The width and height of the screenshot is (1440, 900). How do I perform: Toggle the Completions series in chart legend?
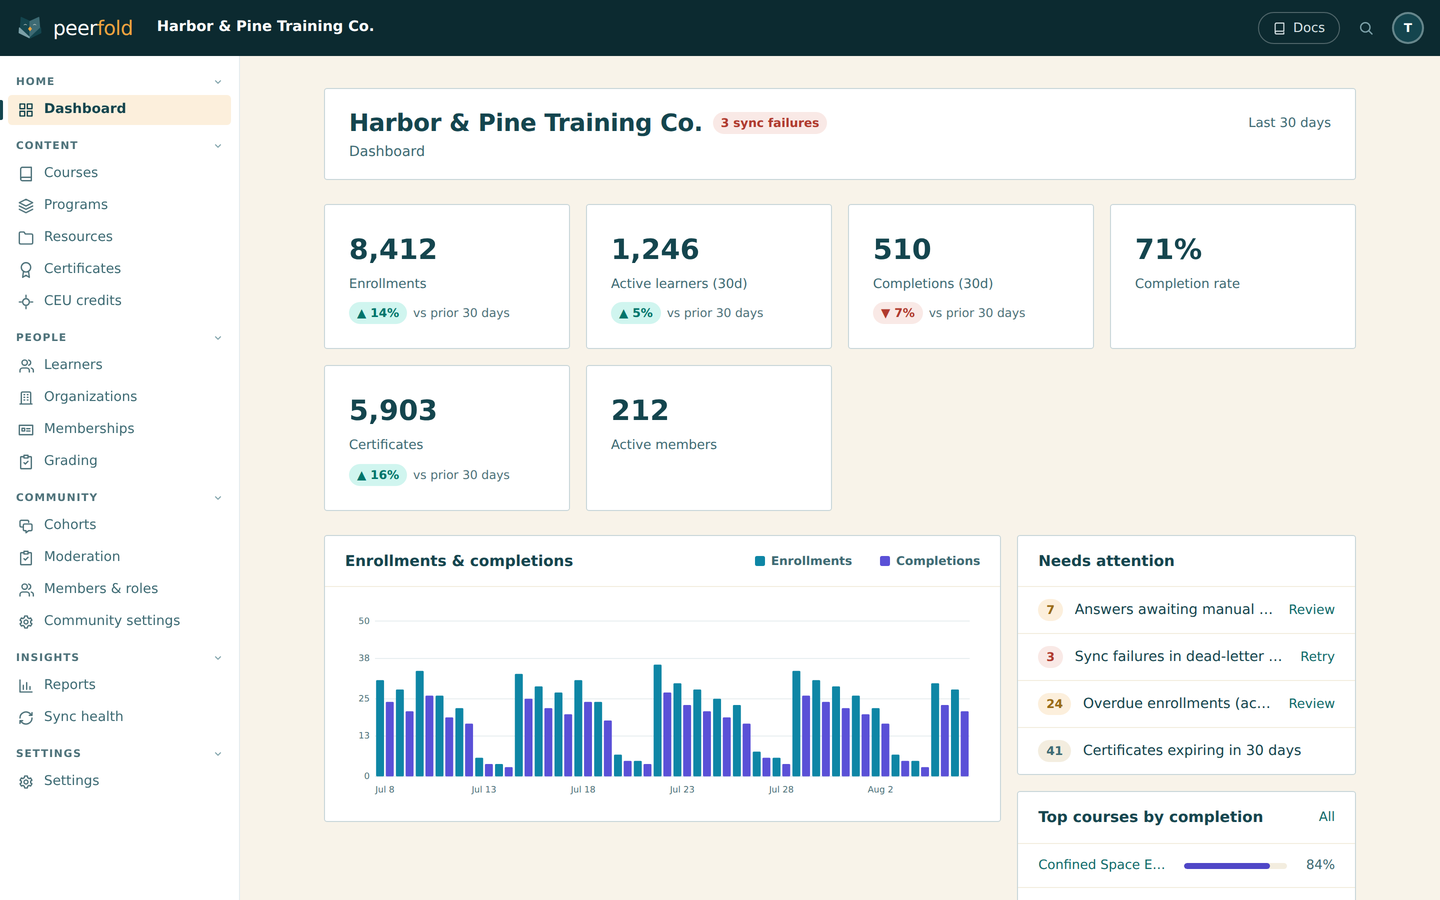point(930,561)
